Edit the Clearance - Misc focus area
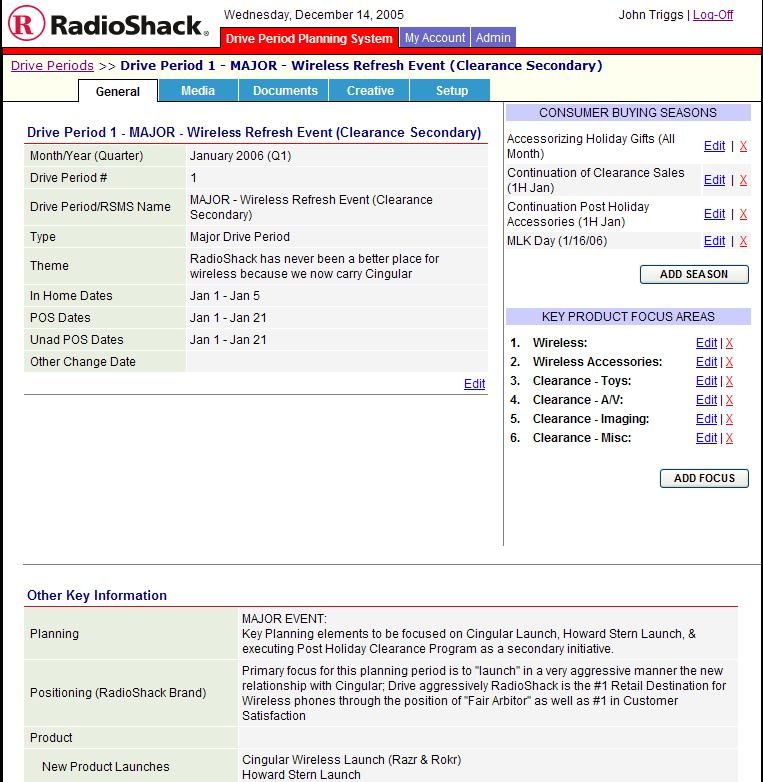Screen dimensions: 763x782 [706, 437]
